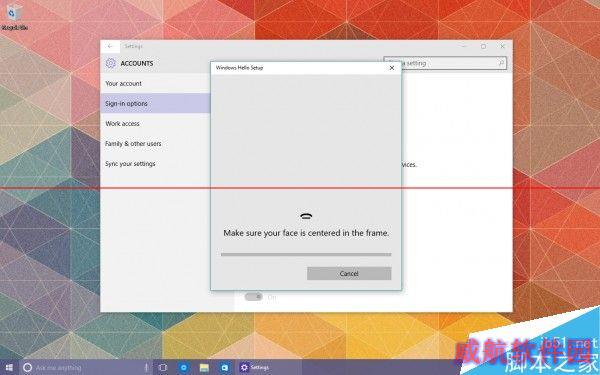Close the Windows Hello Setup dialog
The width and height of the screenshot is (600, 375).
[x=391, y=68]
